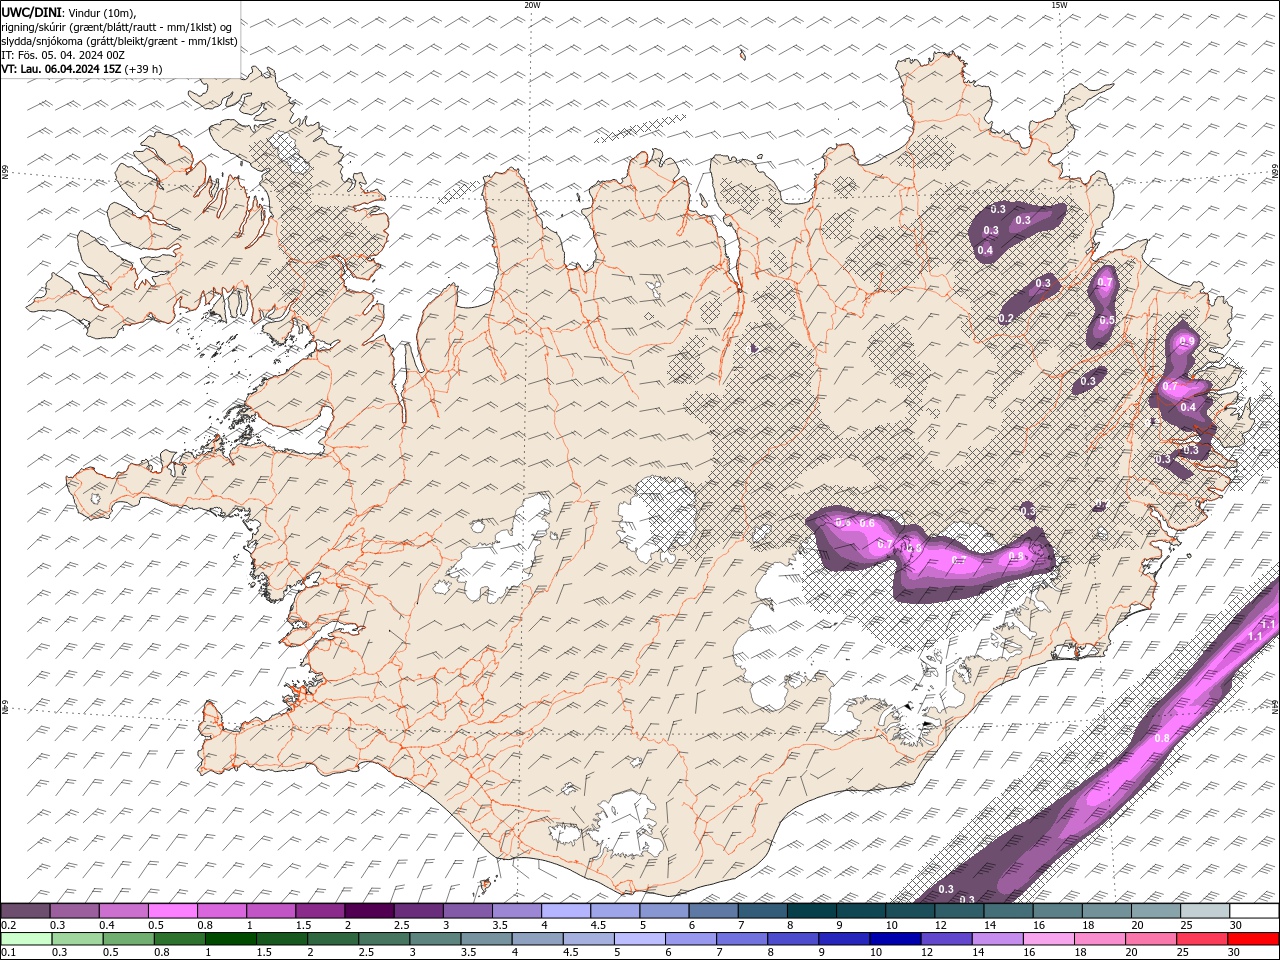The width and height of the screenshot is (1280, 960).
Task: Click the 'IT: Fös. 05. 04. 2024 00Z' initial time line
Action: coord(62,55)
